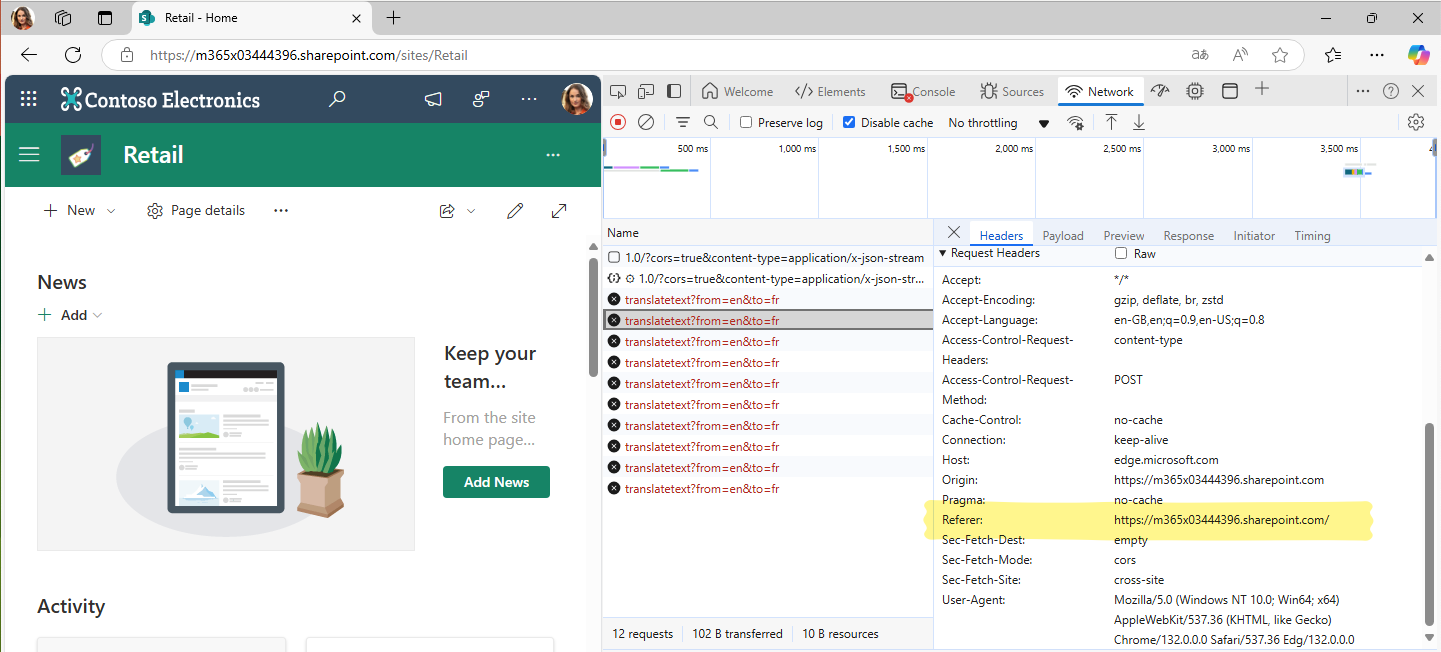Check the 1.0/?cors=true request row checkbox
This screenshot has height=652, width=1441.
[614, 257]
